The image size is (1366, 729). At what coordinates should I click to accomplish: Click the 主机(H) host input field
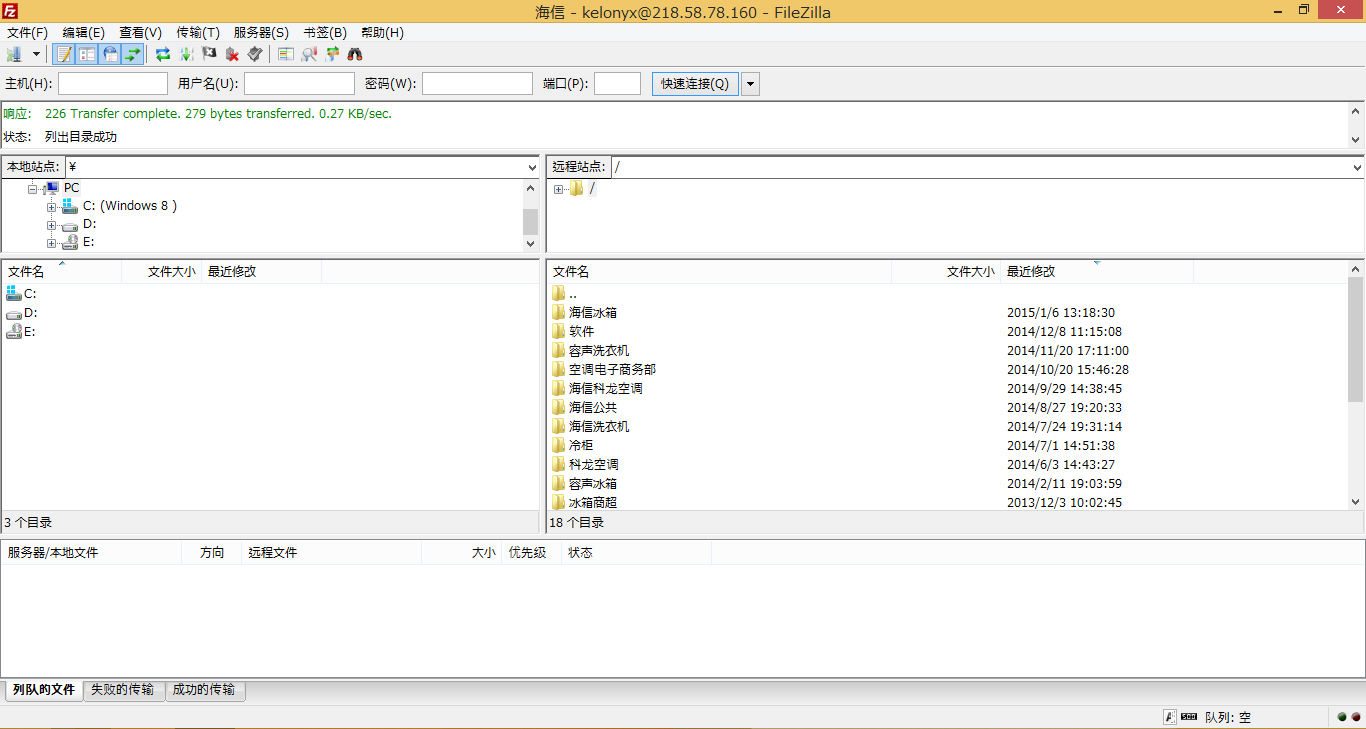tap(113, 84)
